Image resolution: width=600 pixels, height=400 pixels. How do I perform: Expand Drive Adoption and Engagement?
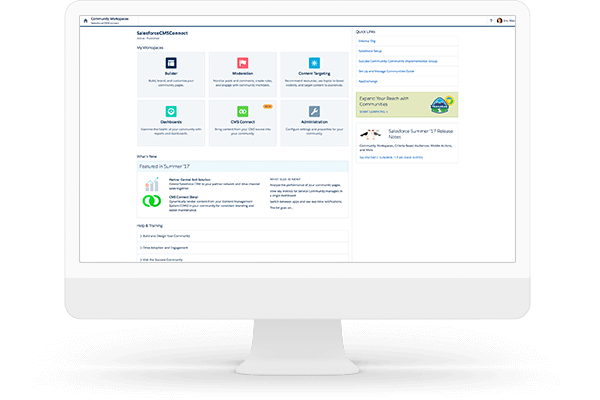[243, 248]
